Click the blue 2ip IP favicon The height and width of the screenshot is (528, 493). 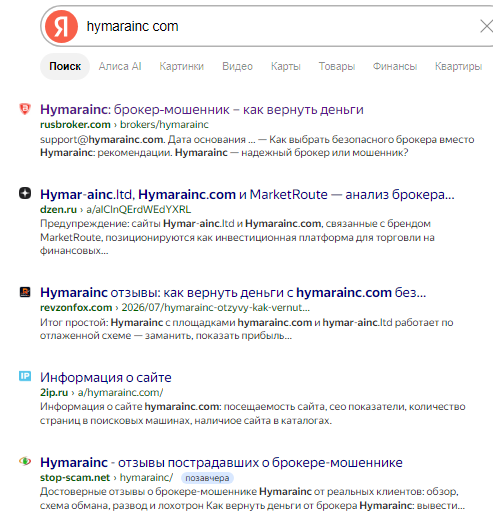(25, 376)
